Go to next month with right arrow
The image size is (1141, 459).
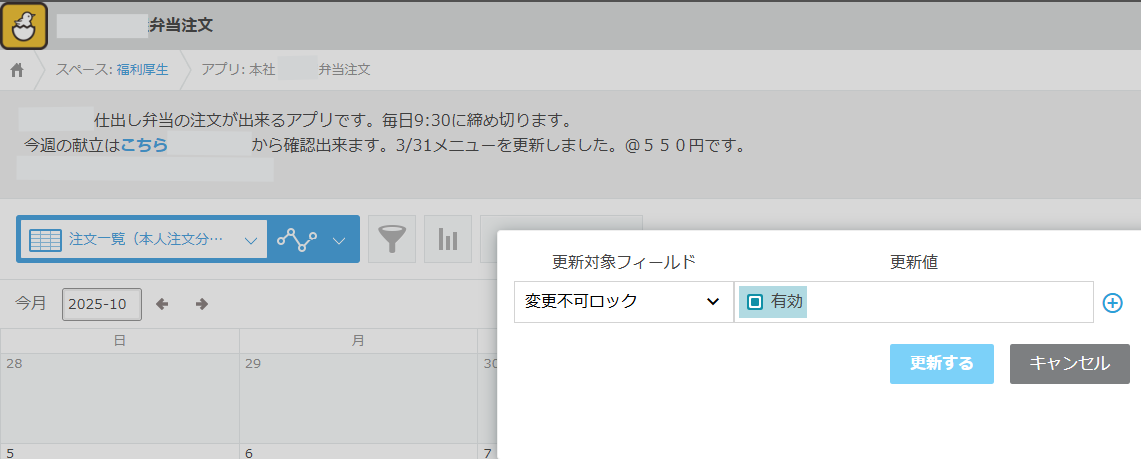(201, 304)
